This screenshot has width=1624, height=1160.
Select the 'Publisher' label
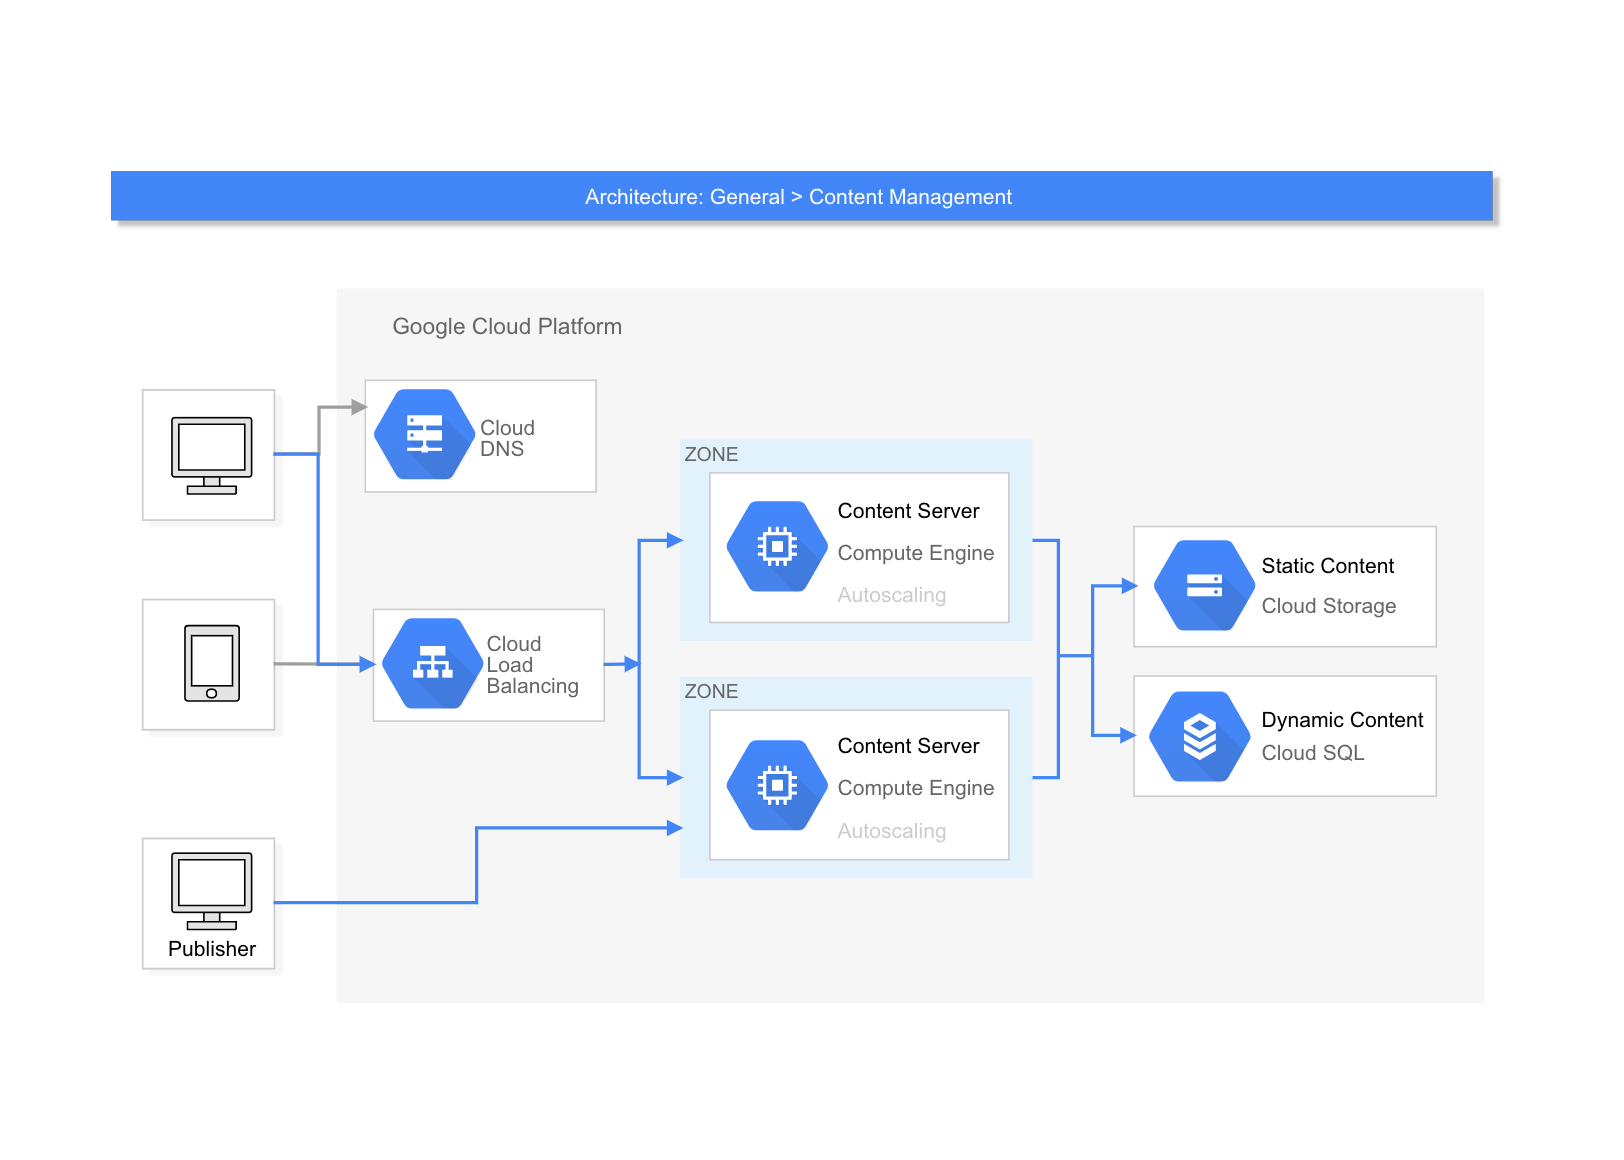click(x=212, y=949)
